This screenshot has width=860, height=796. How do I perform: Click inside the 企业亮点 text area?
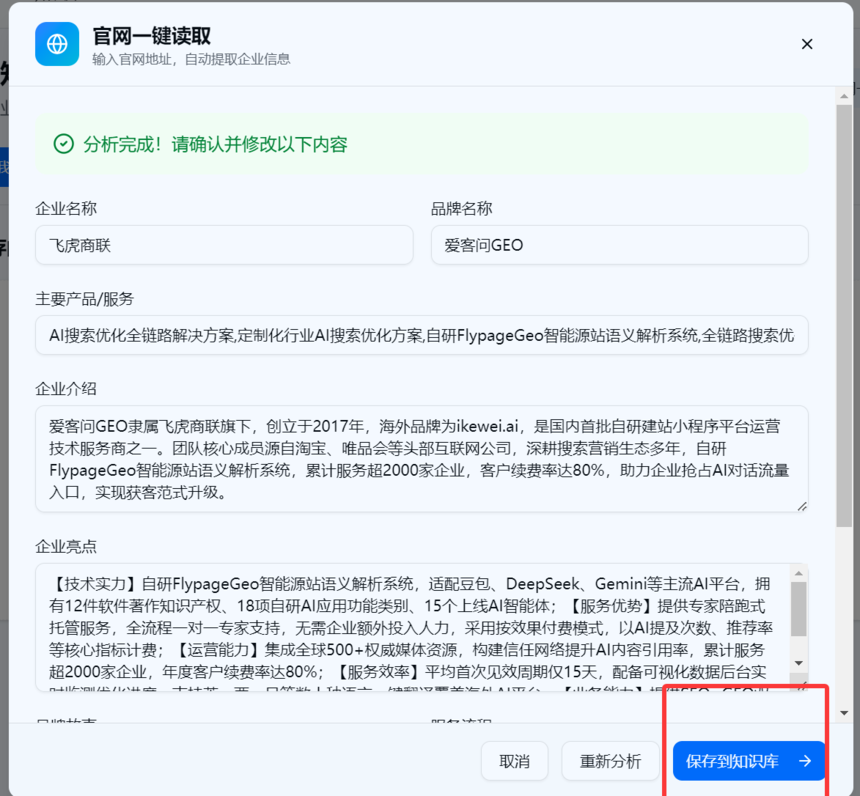[414, 628]
